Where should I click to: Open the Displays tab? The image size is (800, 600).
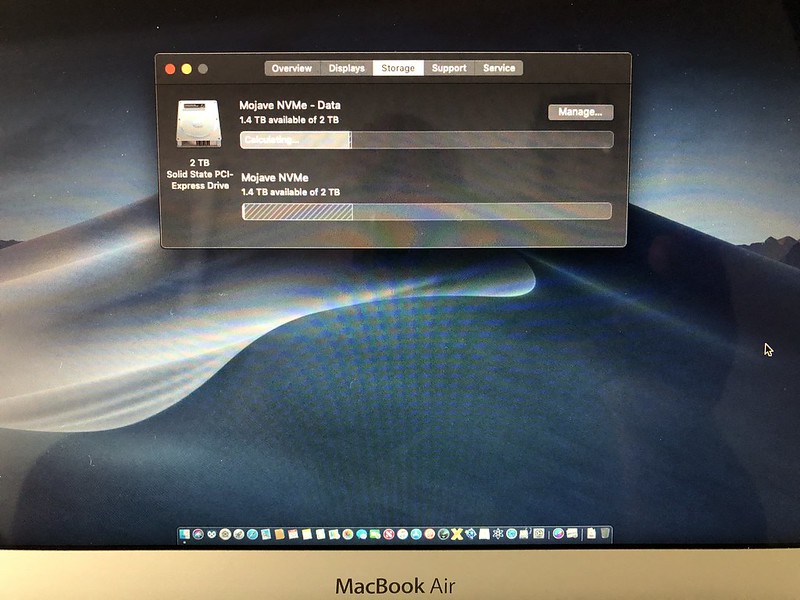[x=346, y=68]
